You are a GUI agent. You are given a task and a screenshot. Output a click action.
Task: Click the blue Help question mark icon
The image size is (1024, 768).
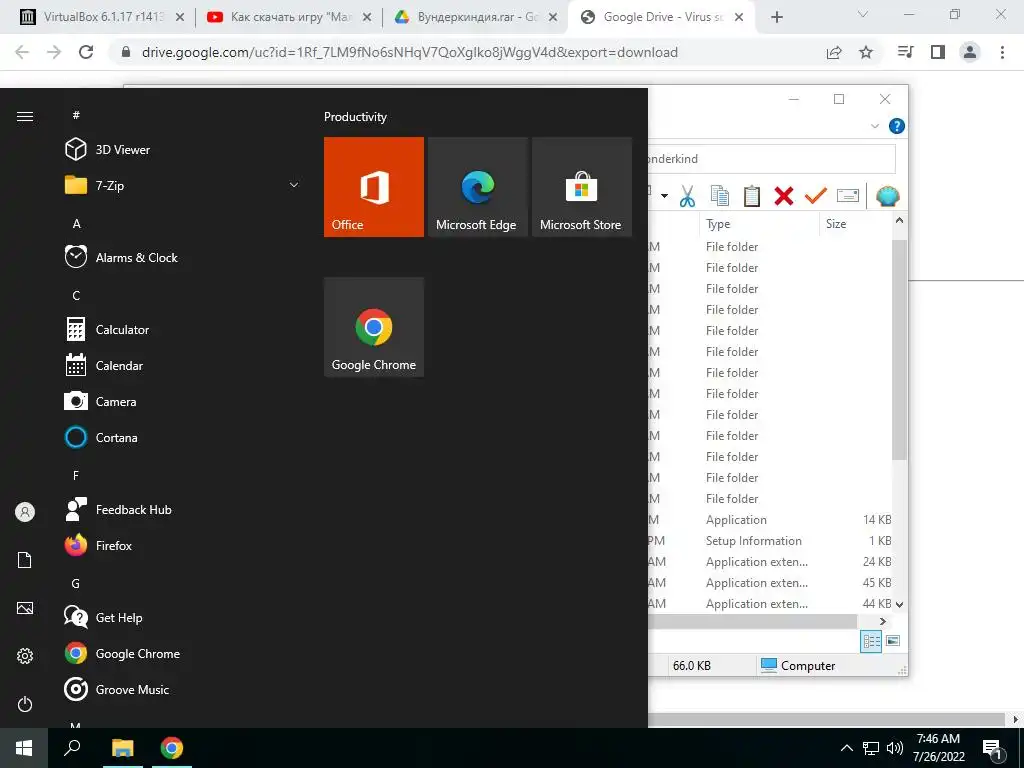pos(897,126)
